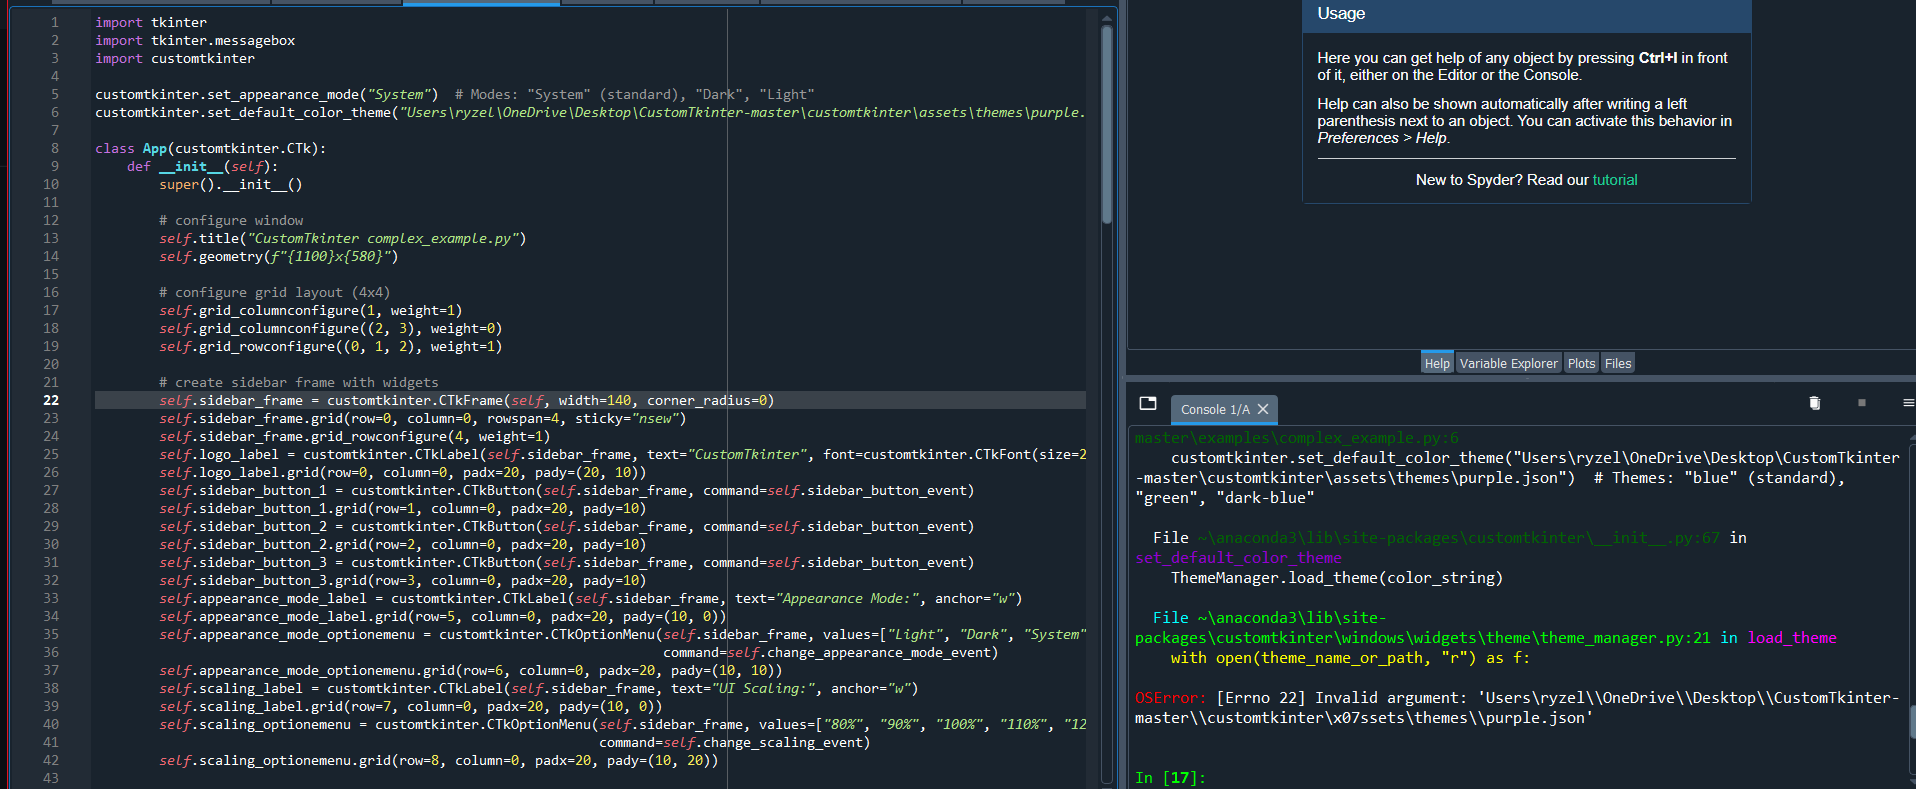Screen dimensions: 1916x789
Task: Click the '# configure window' comment
Action: 231,220
